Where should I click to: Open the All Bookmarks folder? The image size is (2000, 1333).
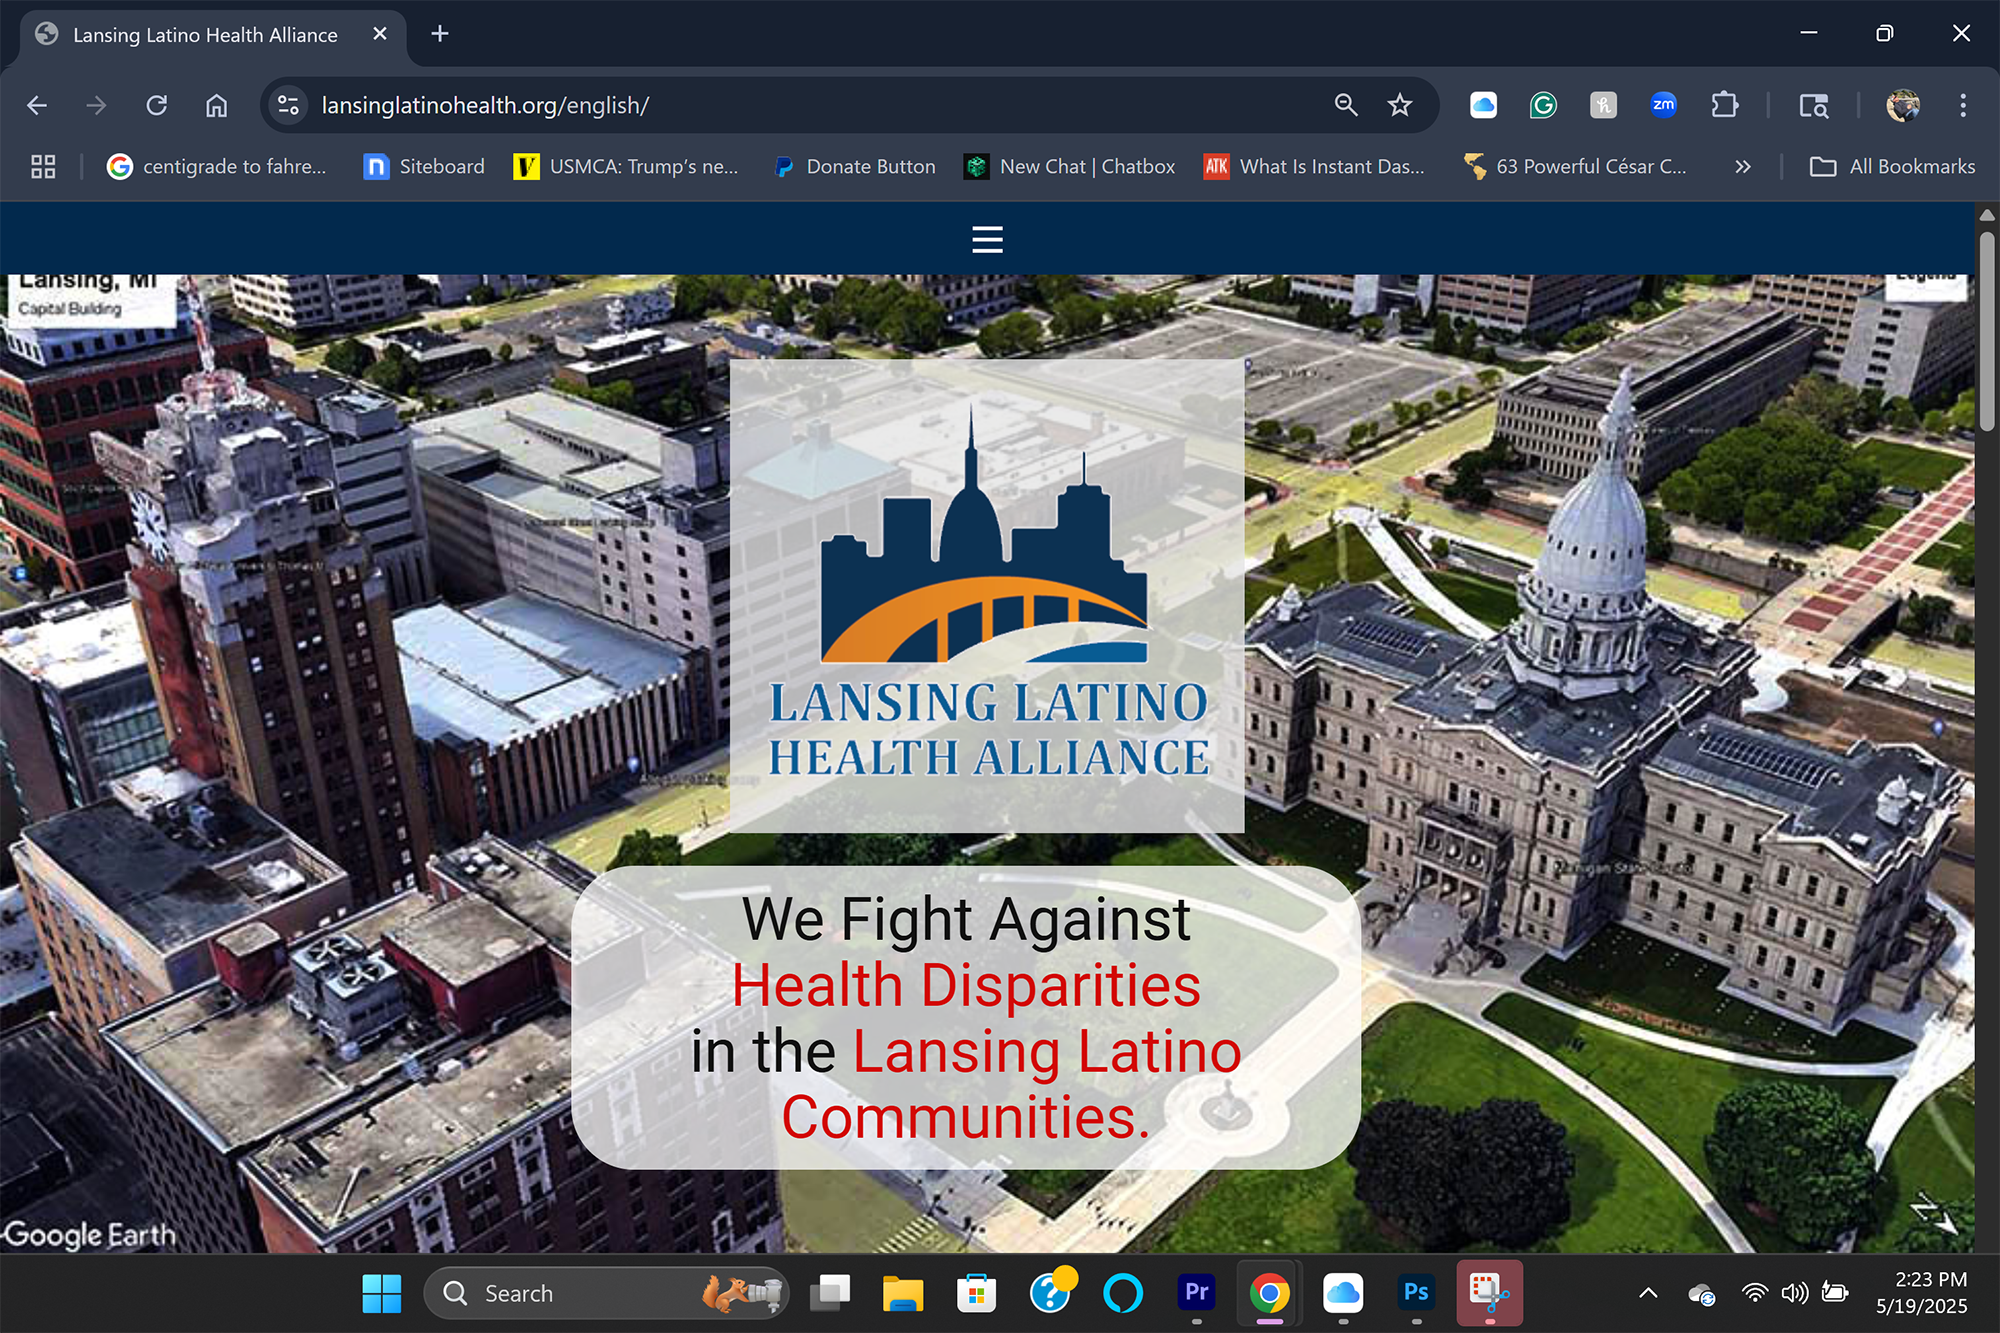(x=1892, y=167)
